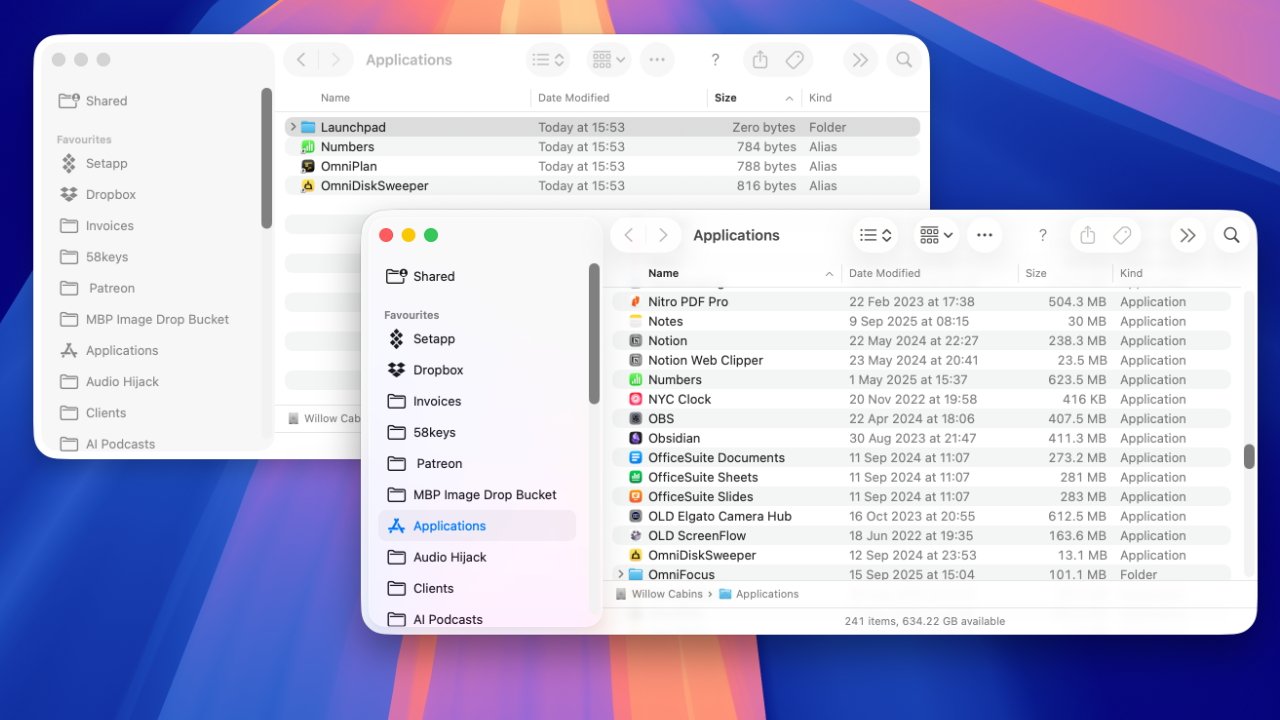Viewport: 1280px width, 720px height.
Task: Click the chevron double-arrow toolbar overflow control
Action: [x=1188, y=235]
